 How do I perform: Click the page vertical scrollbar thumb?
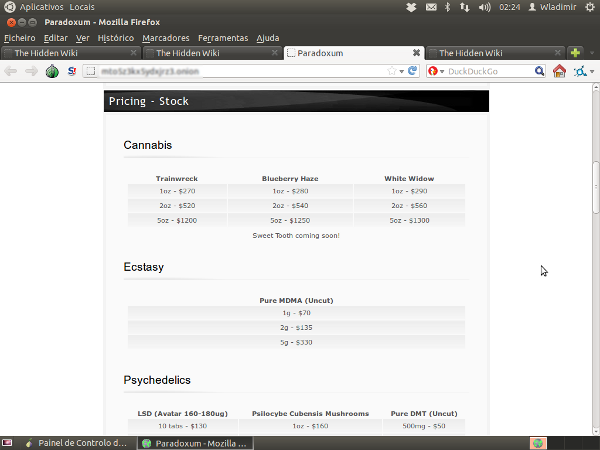(x=596, y=188)
